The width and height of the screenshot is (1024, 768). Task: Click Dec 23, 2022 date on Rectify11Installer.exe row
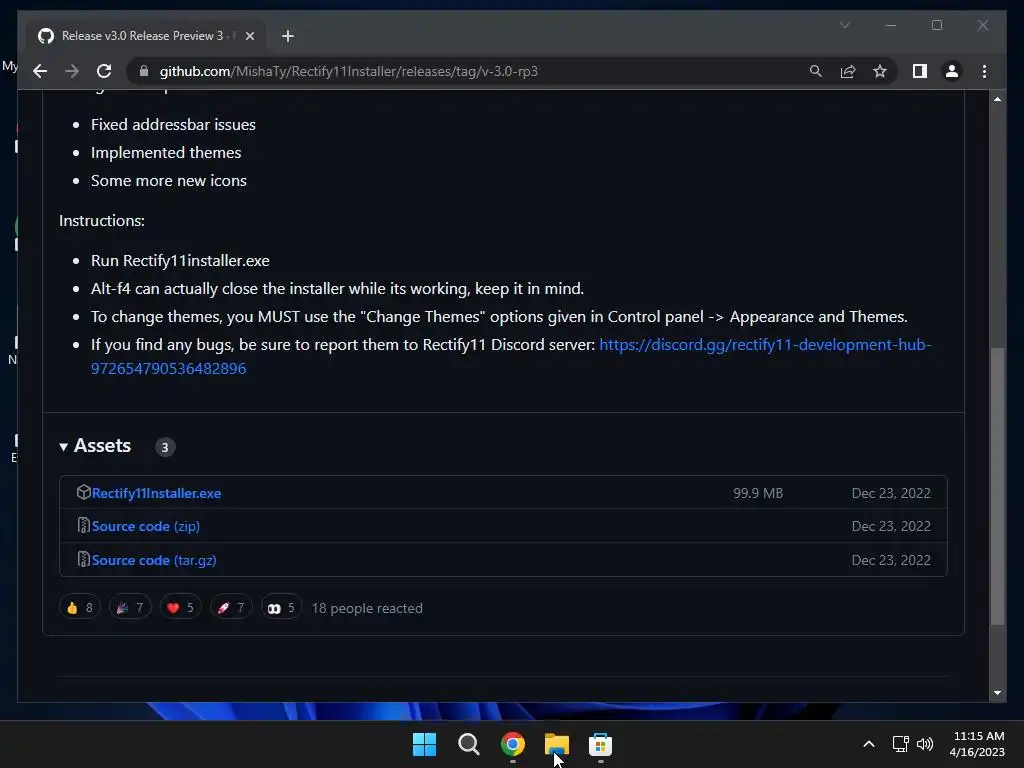tap(891, 493)
